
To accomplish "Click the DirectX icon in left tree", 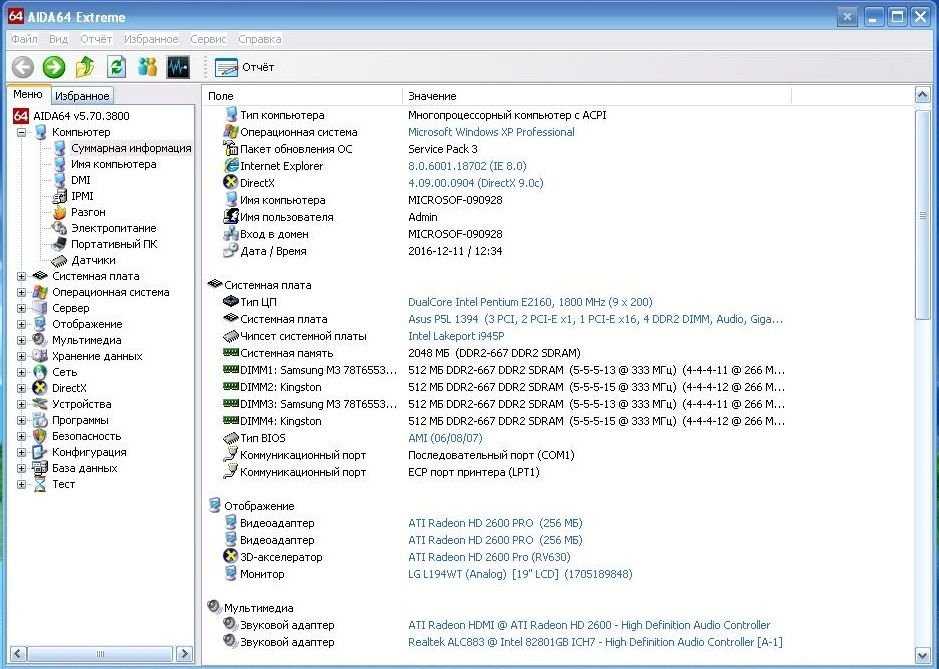I will 40,388.
